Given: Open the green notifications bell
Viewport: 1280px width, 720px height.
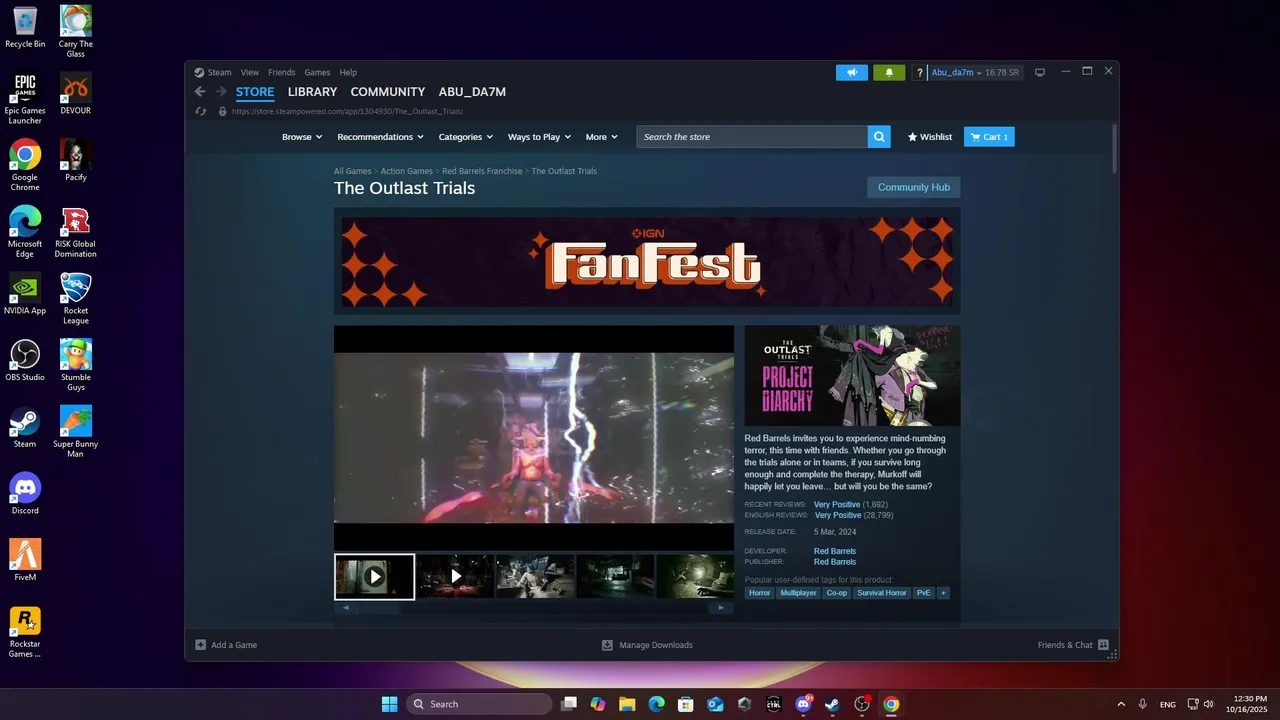Looking at the screenshot, I should [x=889, y=72].
